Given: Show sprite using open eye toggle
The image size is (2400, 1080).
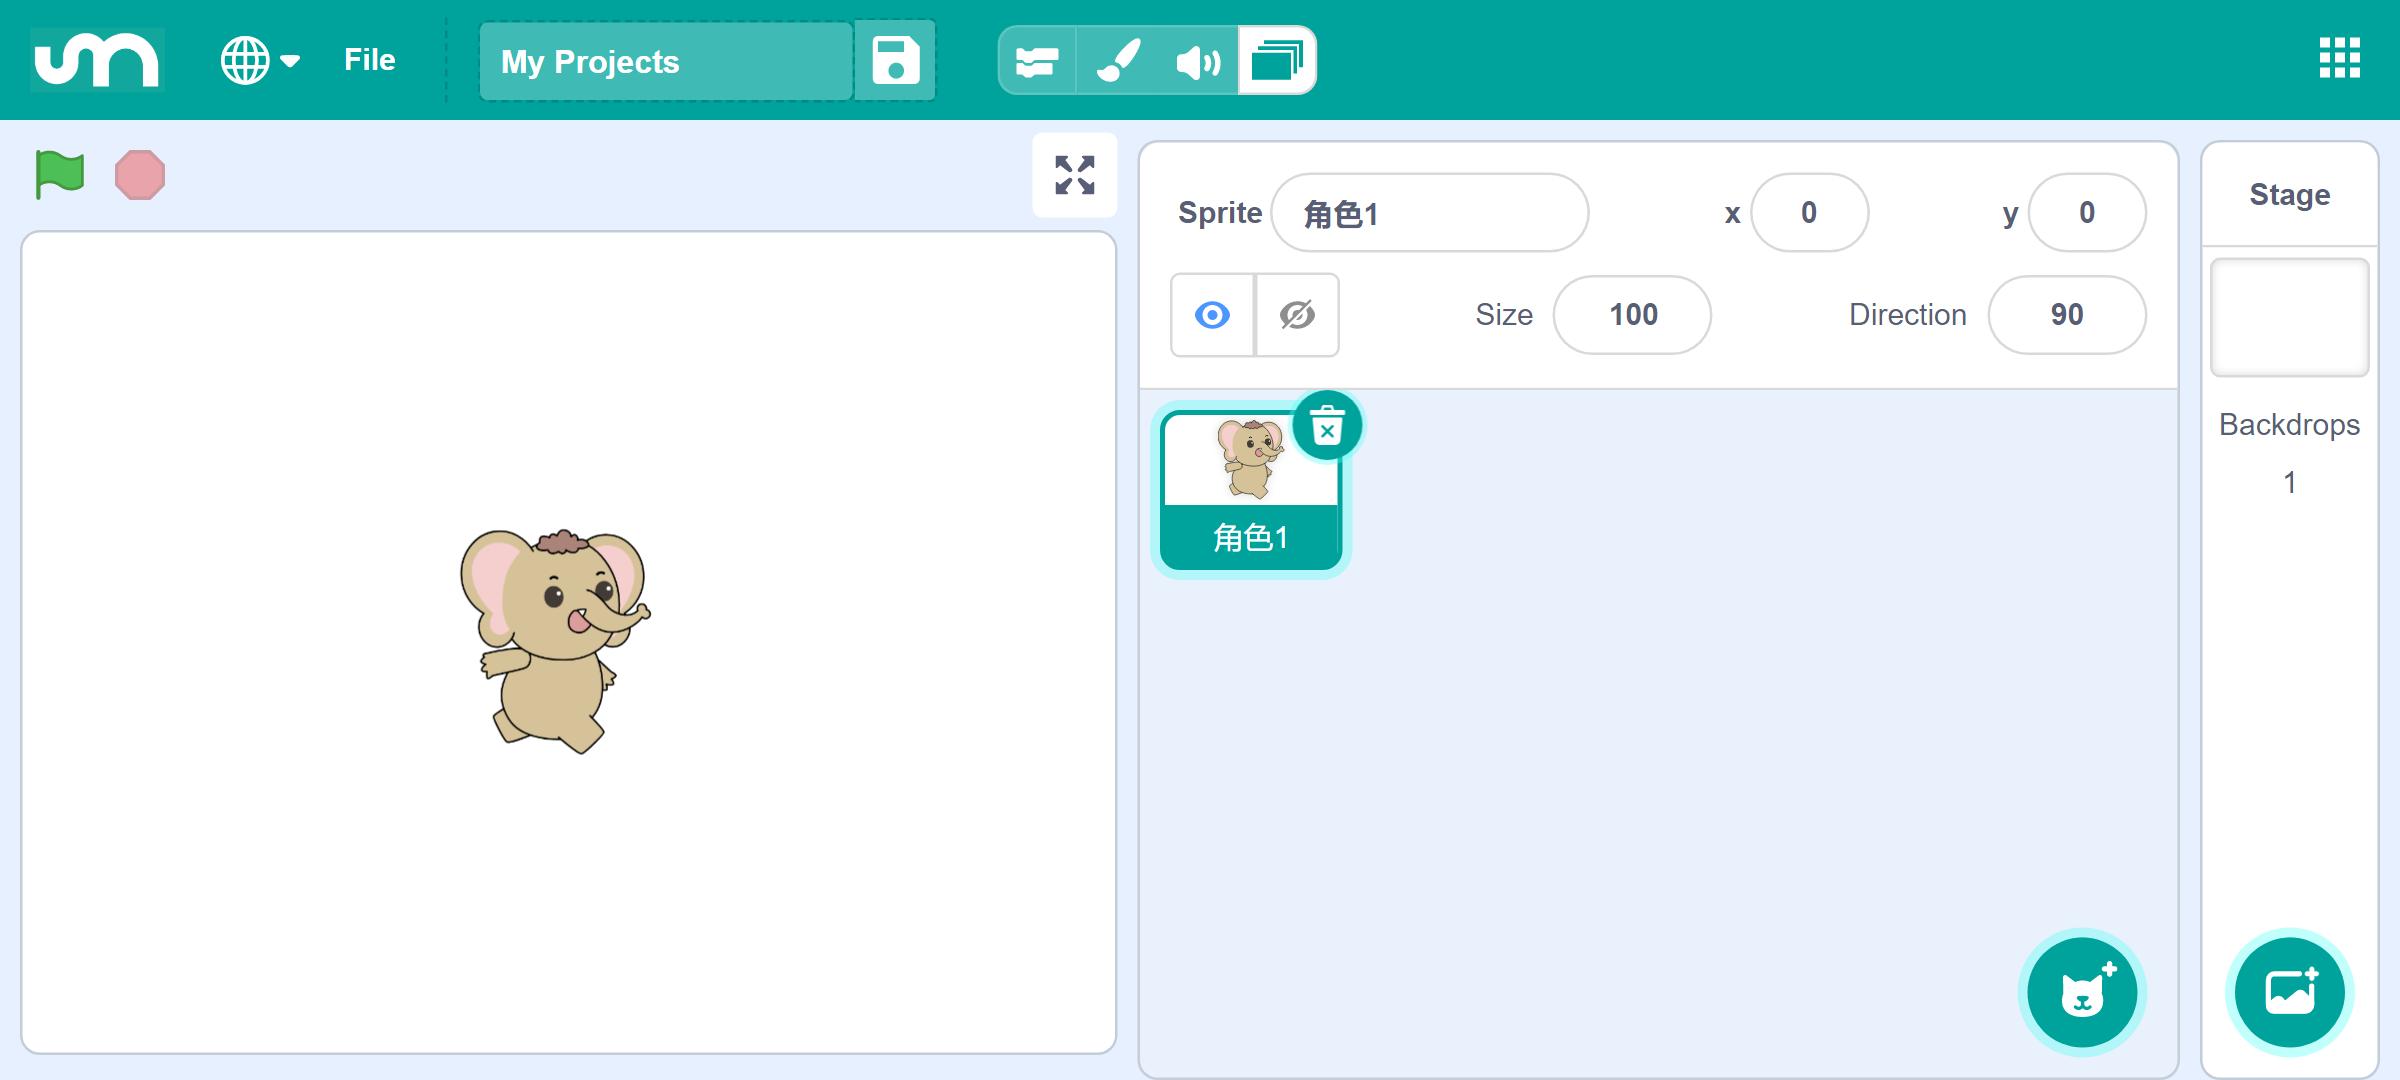Looking at the screenshot, I should point(1213,315).
